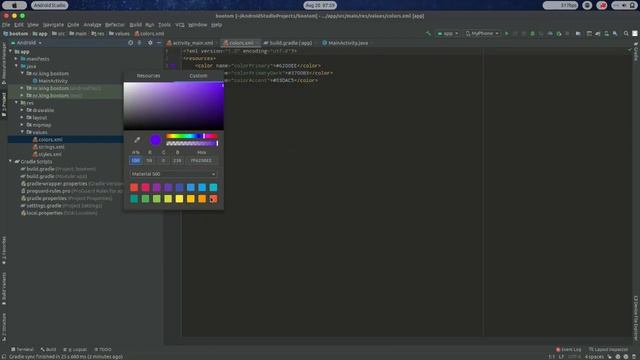Image resolution: width=640 pixels, height=360 pixels.
Task: Open the Event Log
Action: coord(569,349)
